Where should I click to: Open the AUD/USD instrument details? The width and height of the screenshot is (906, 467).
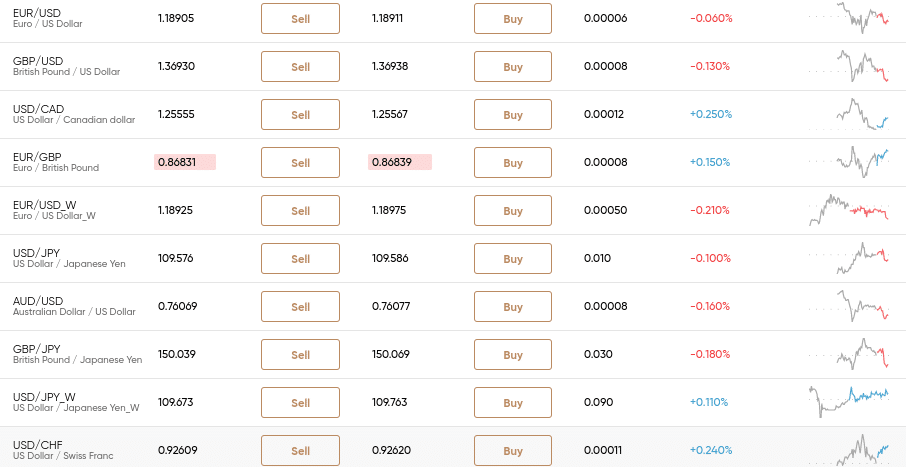(38, 301)
